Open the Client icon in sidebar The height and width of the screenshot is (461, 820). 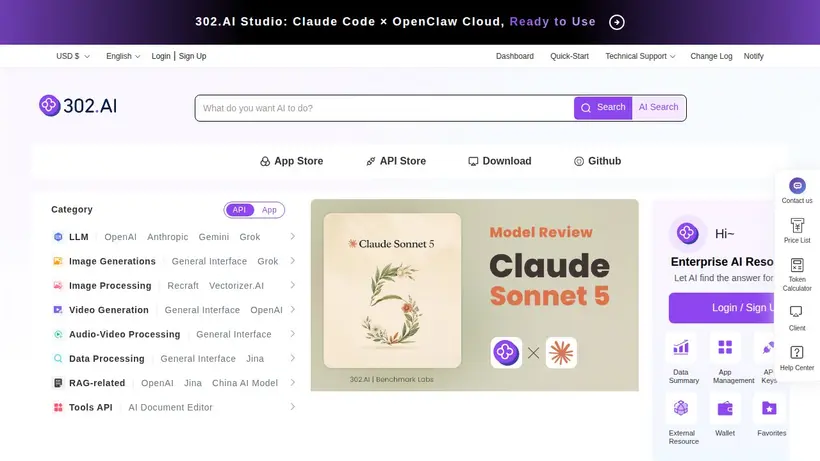(x=796, y=312)
